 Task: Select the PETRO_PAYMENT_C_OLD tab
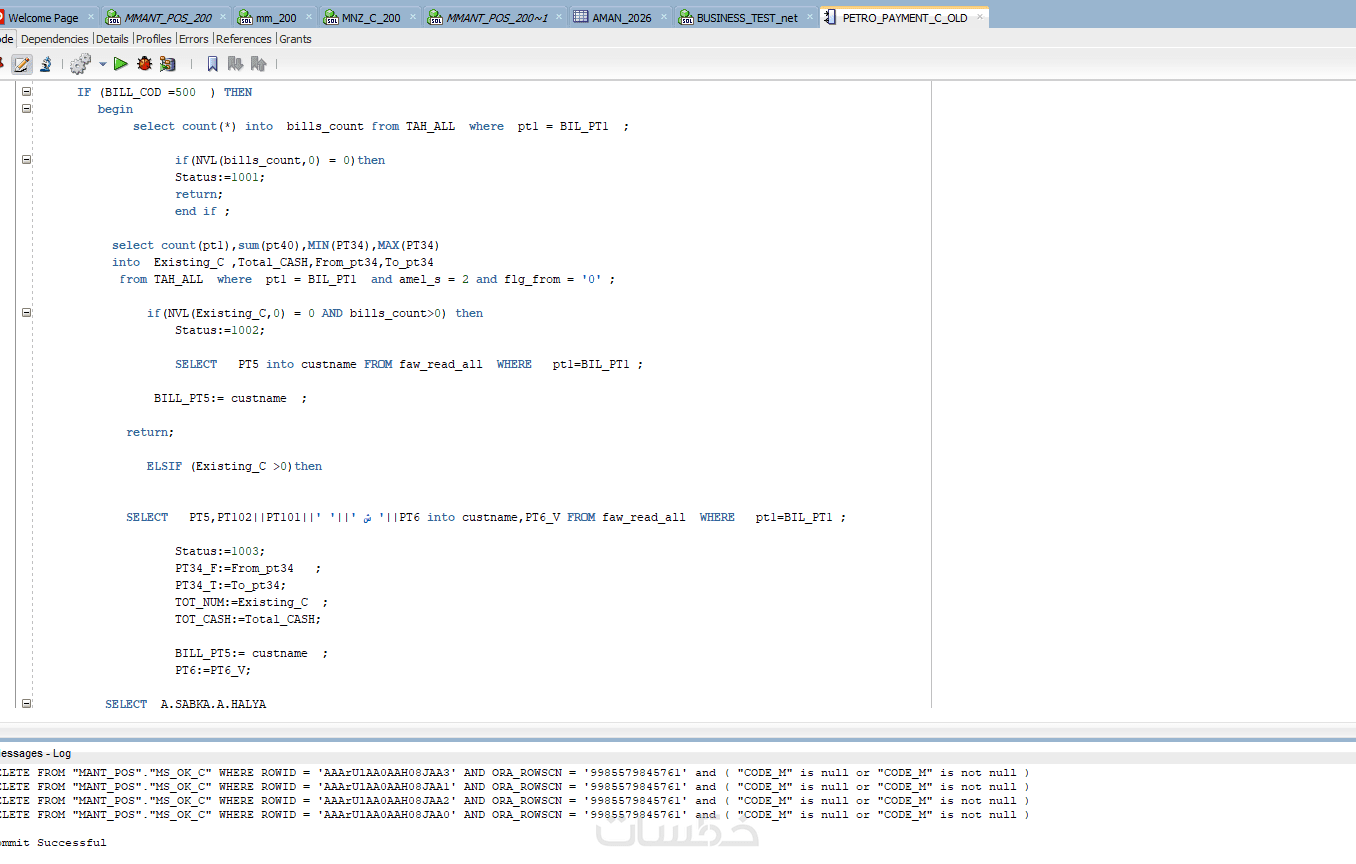tap(905, 18)
